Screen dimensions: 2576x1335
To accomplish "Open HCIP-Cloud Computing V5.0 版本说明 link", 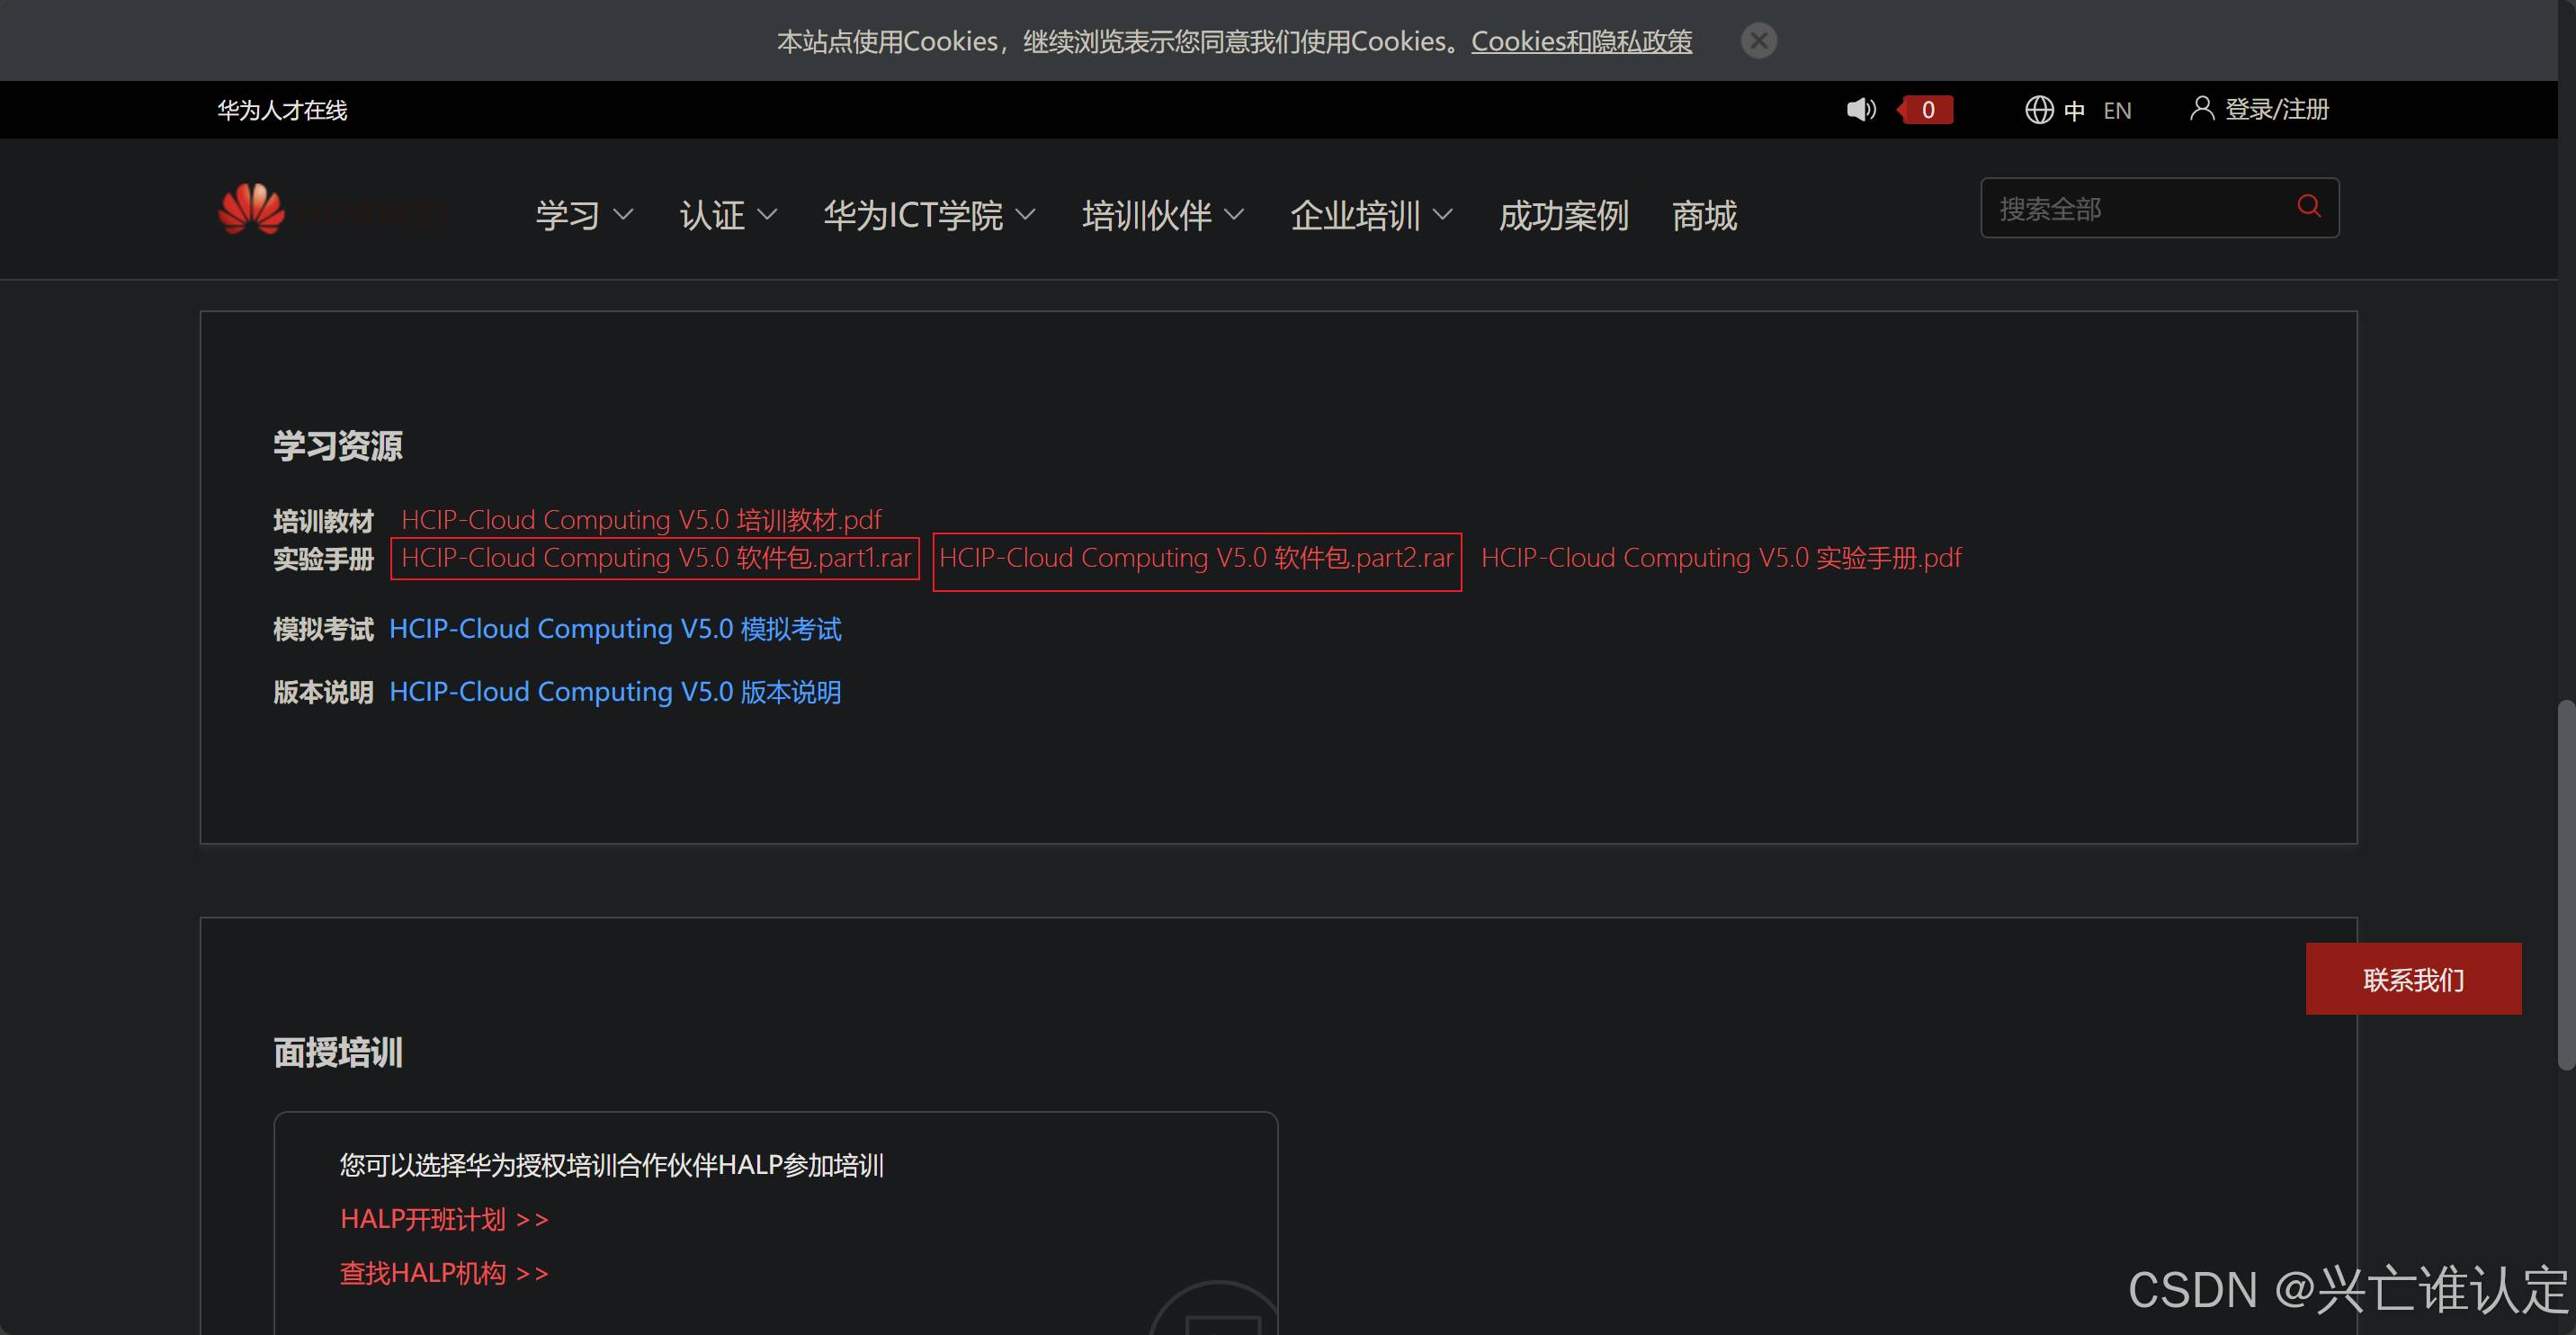I will pyautogui.click(x=615, y=692).
